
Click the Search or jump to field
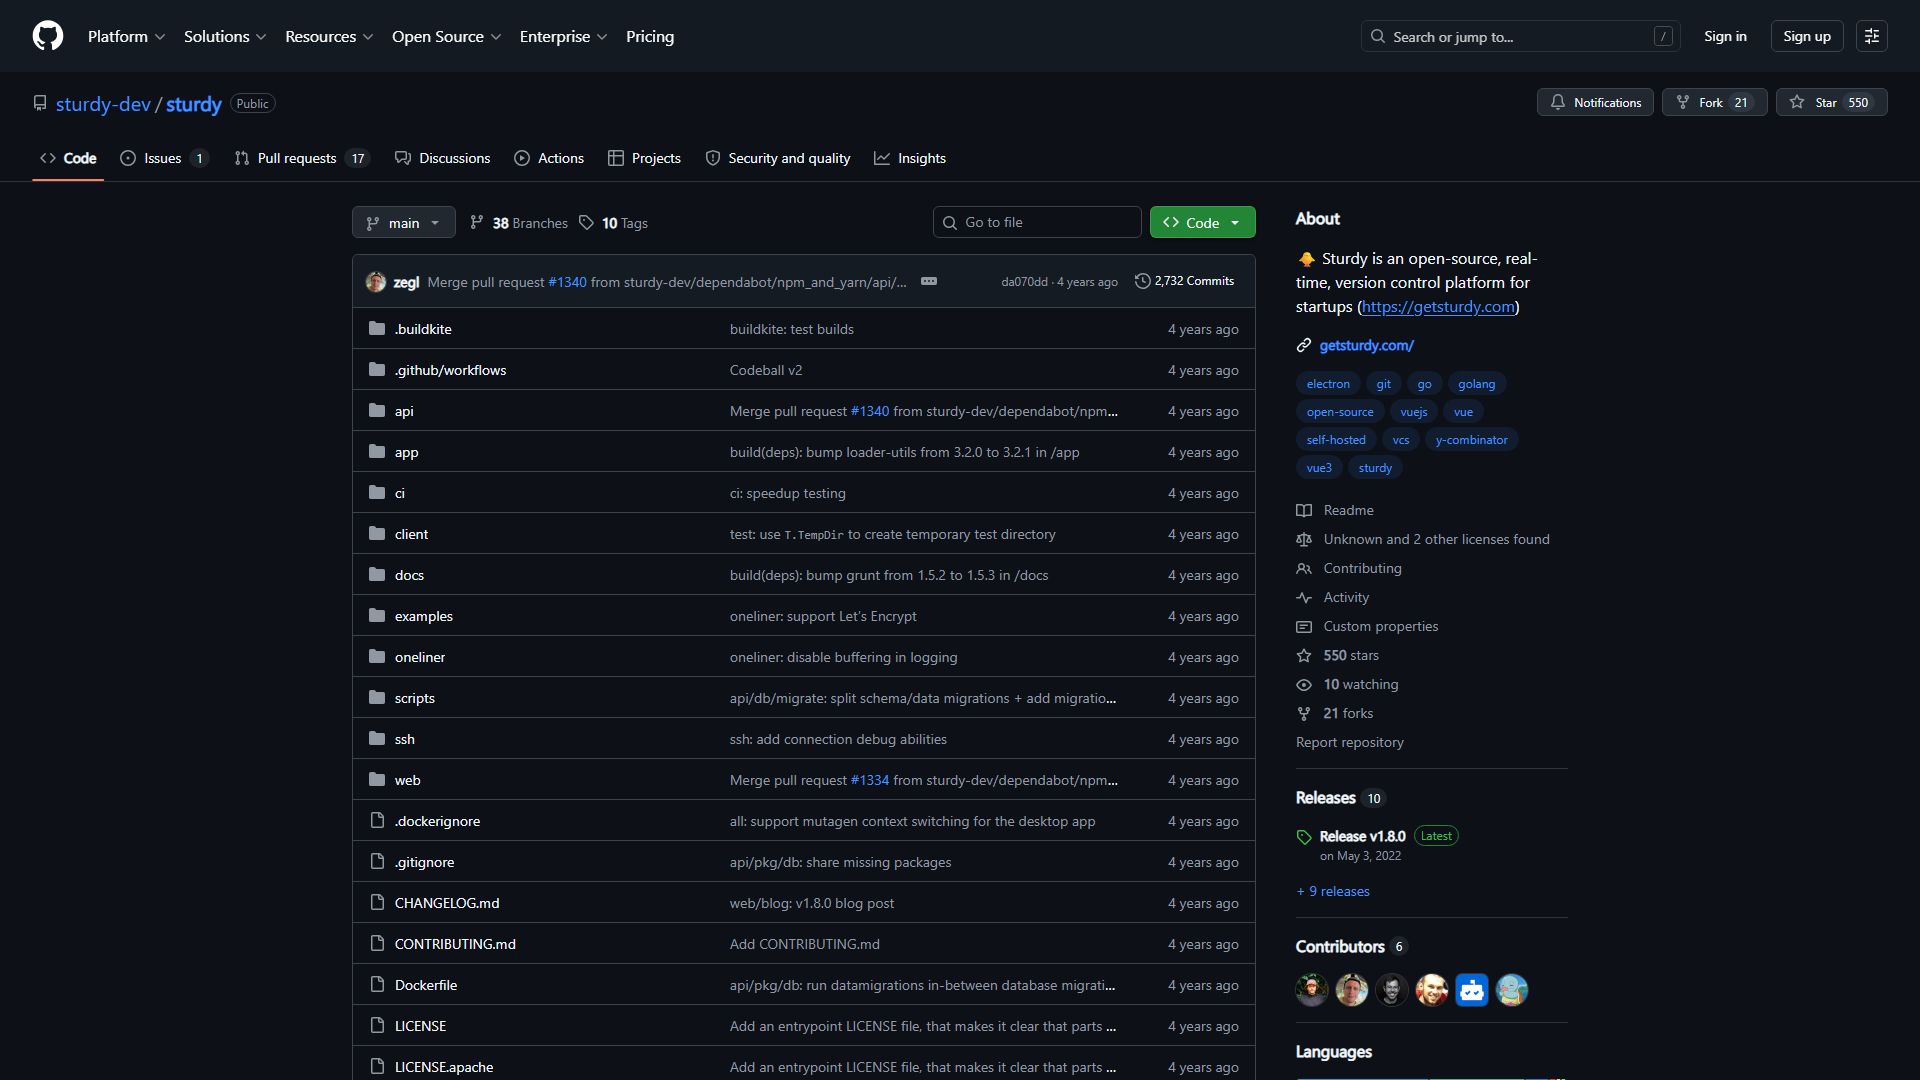tap(1520, 36)
